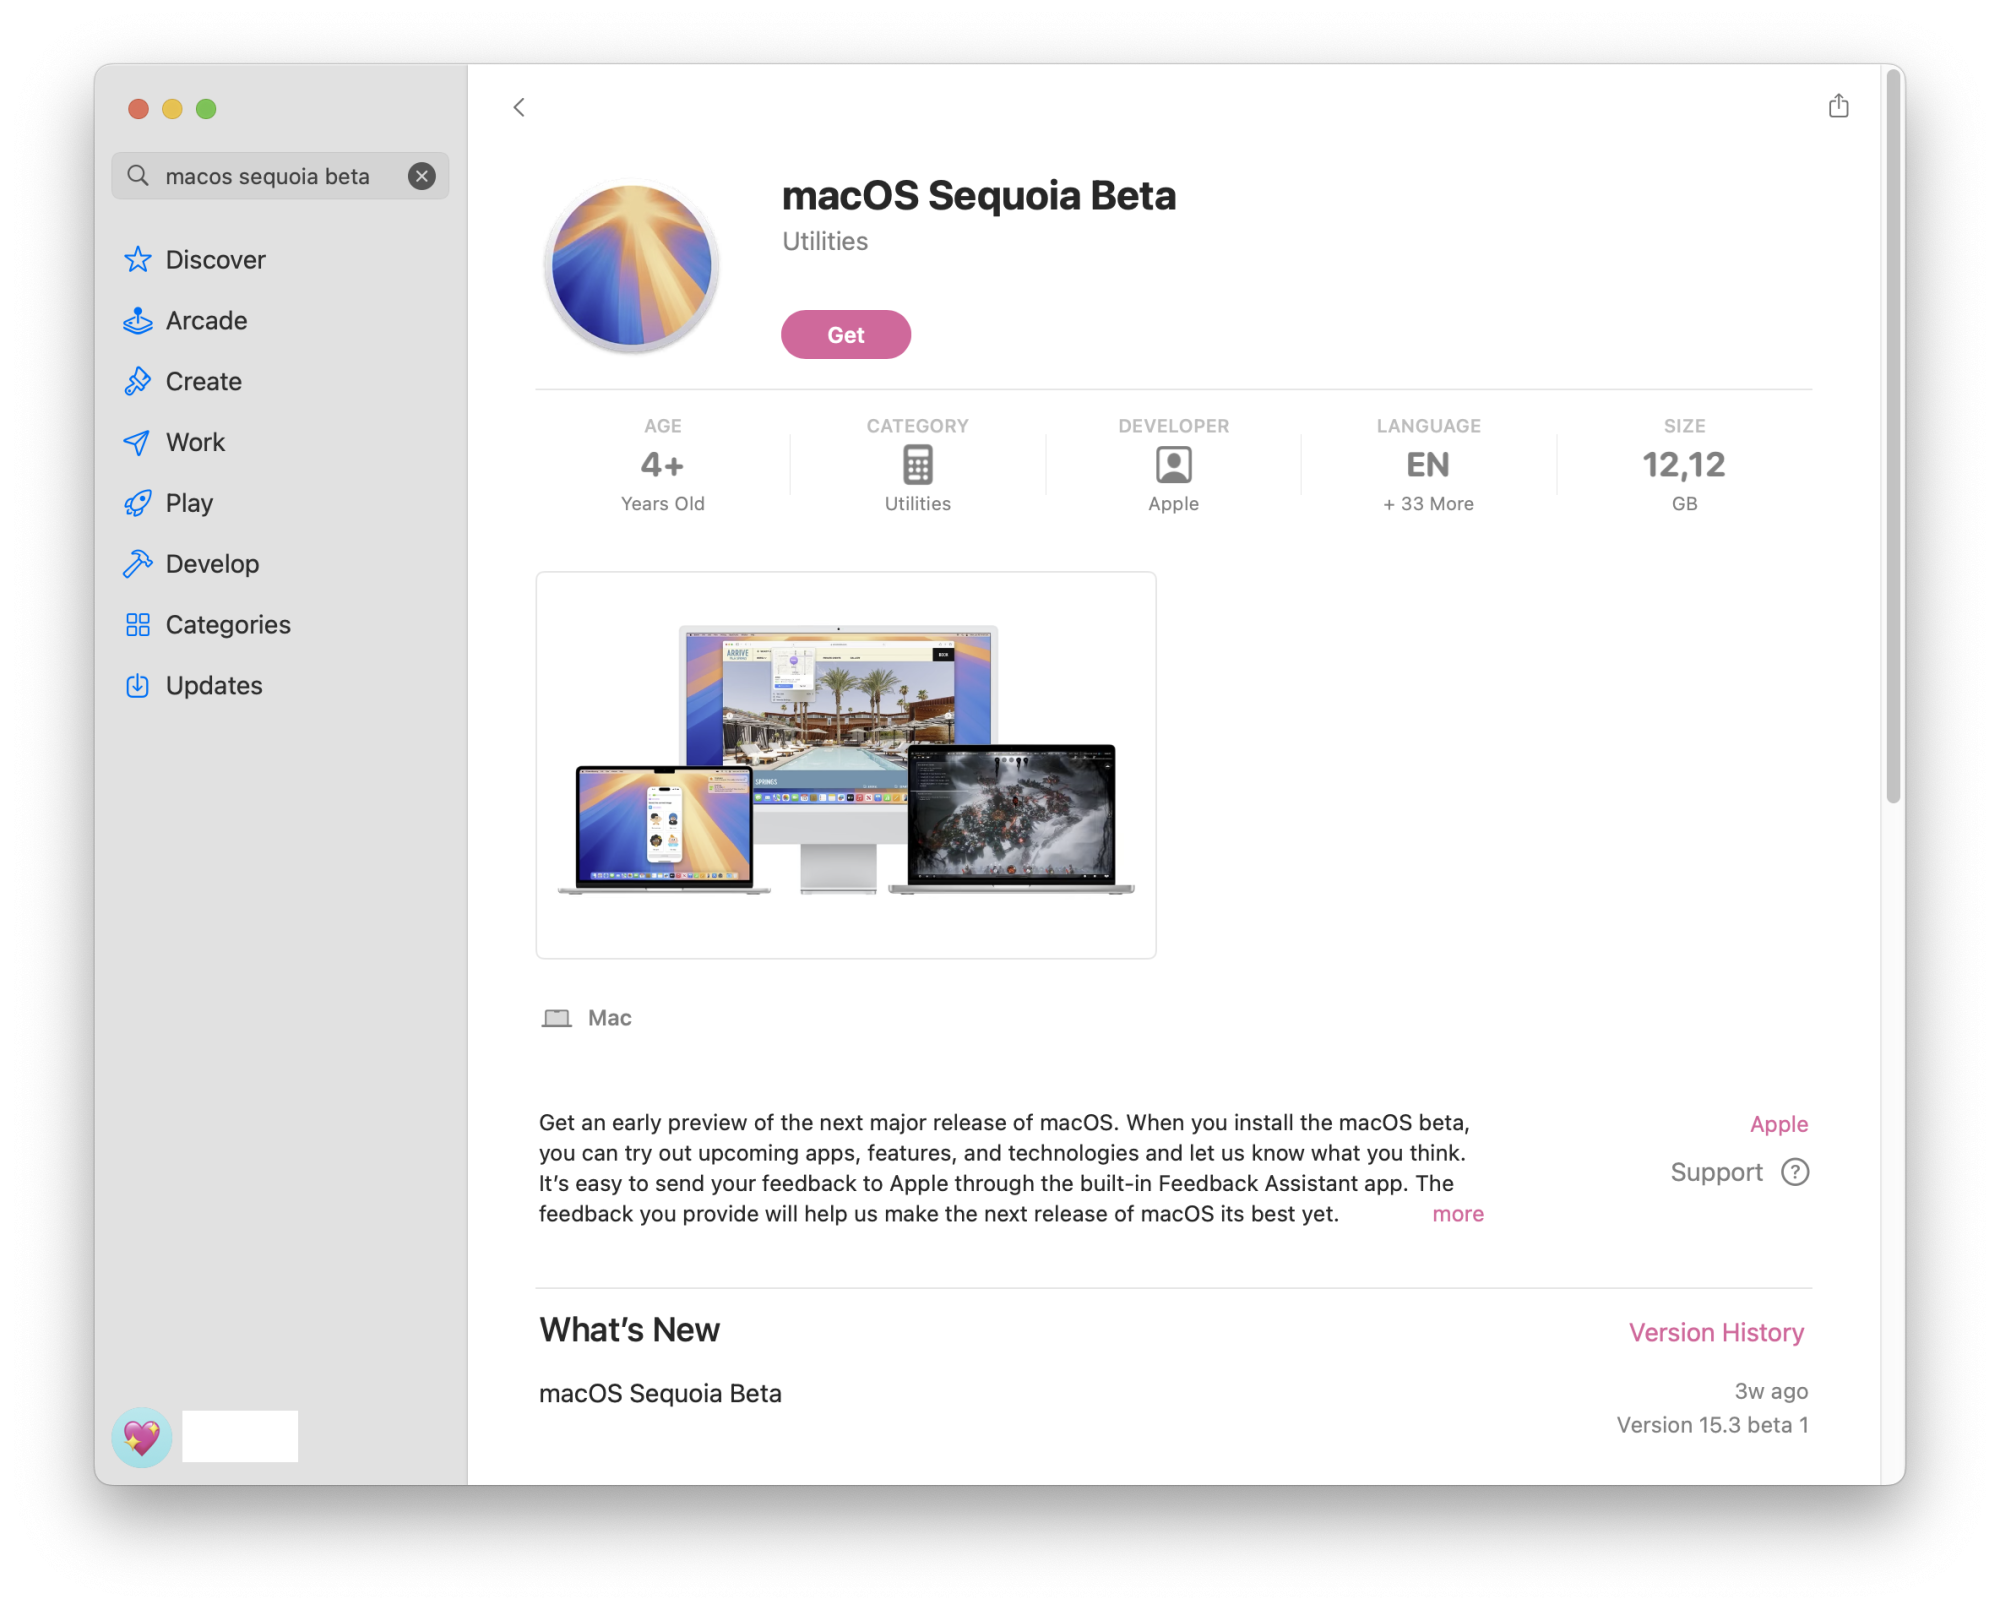Switch to the Work section
This screenshot has width=2000, height=1610.
(x=196, y=443)
